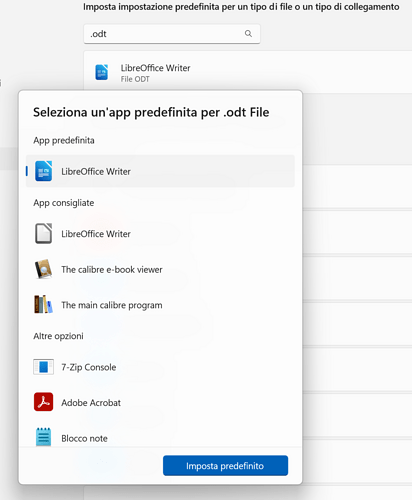Choose The calibre e-book viewer option
412x500 pixels.
click(160, 269)
